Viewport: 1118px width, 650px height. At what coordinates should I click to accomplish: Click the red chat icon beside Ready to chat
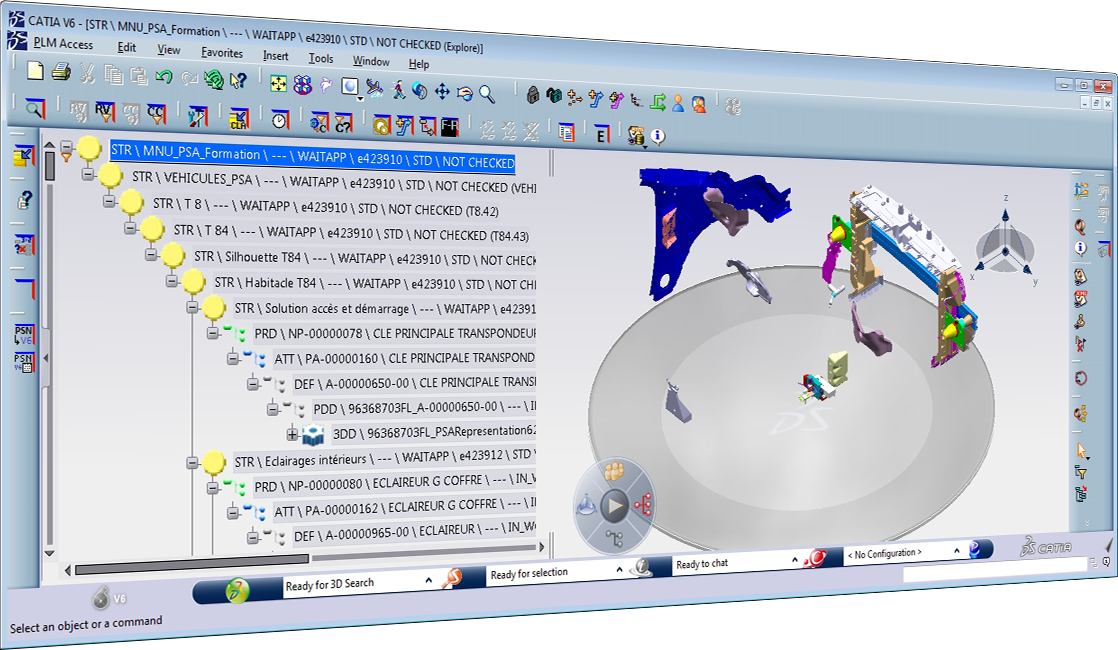click(815, 559)
